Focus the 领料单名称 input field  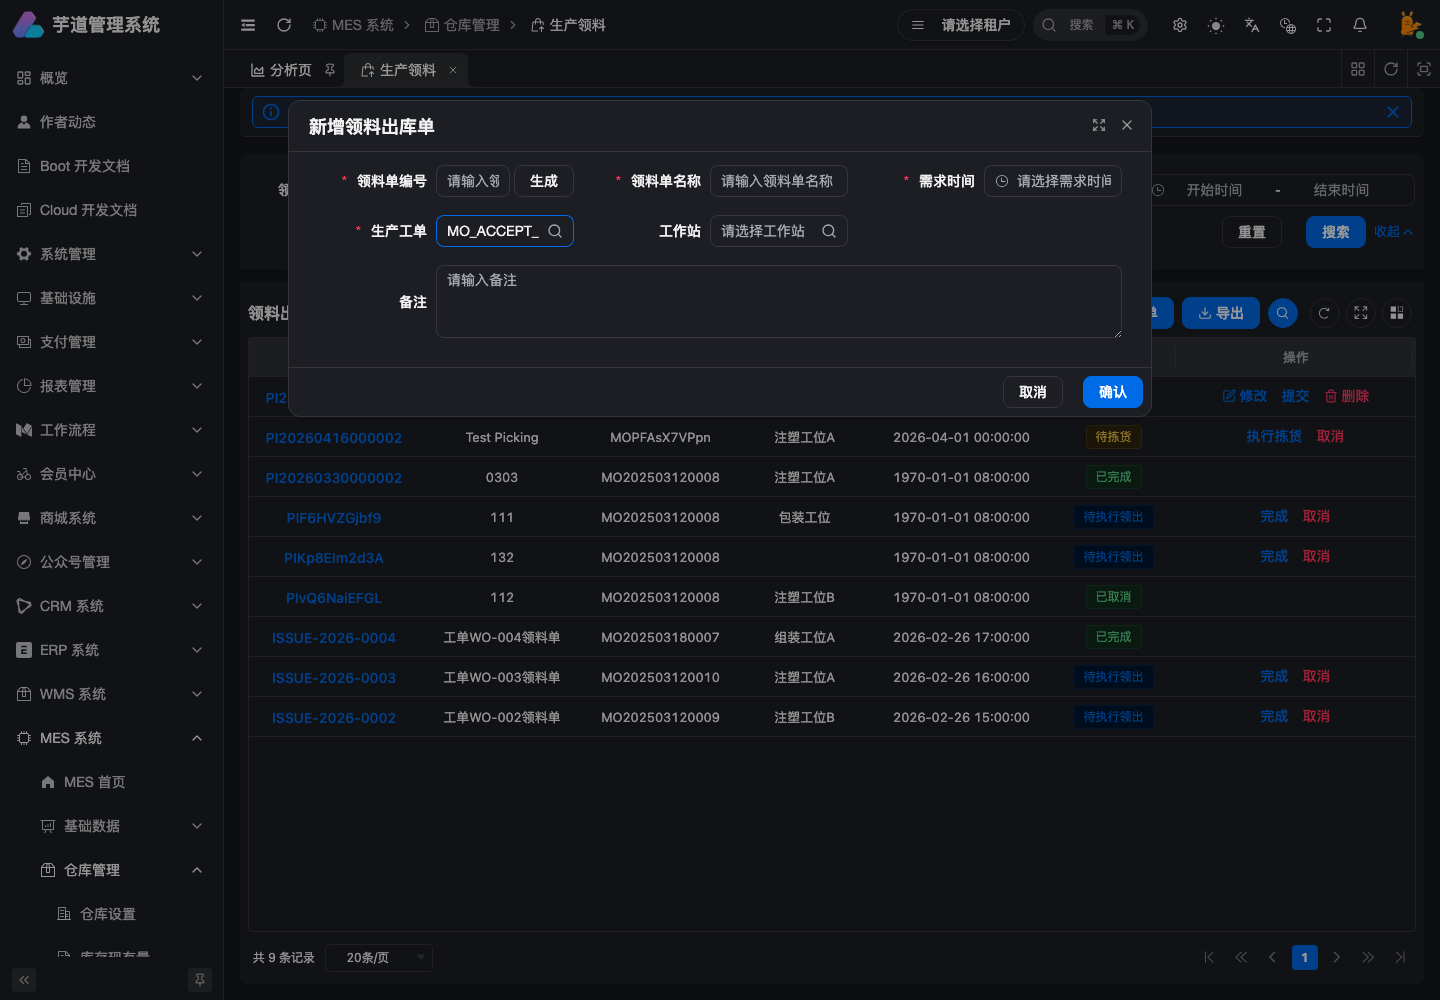coord(779,181)
